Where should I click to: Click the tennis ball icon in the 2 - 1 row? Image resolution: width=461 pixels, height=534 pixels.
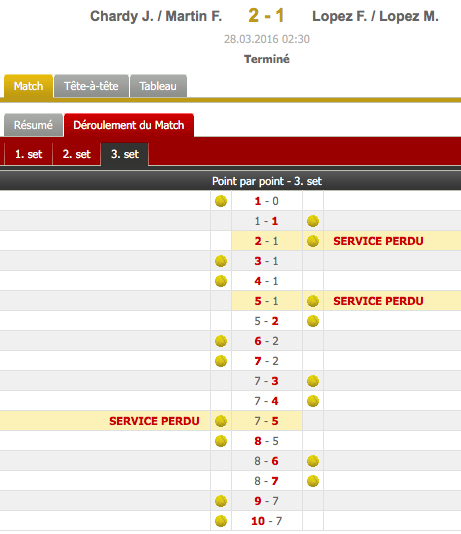(313, 241)
